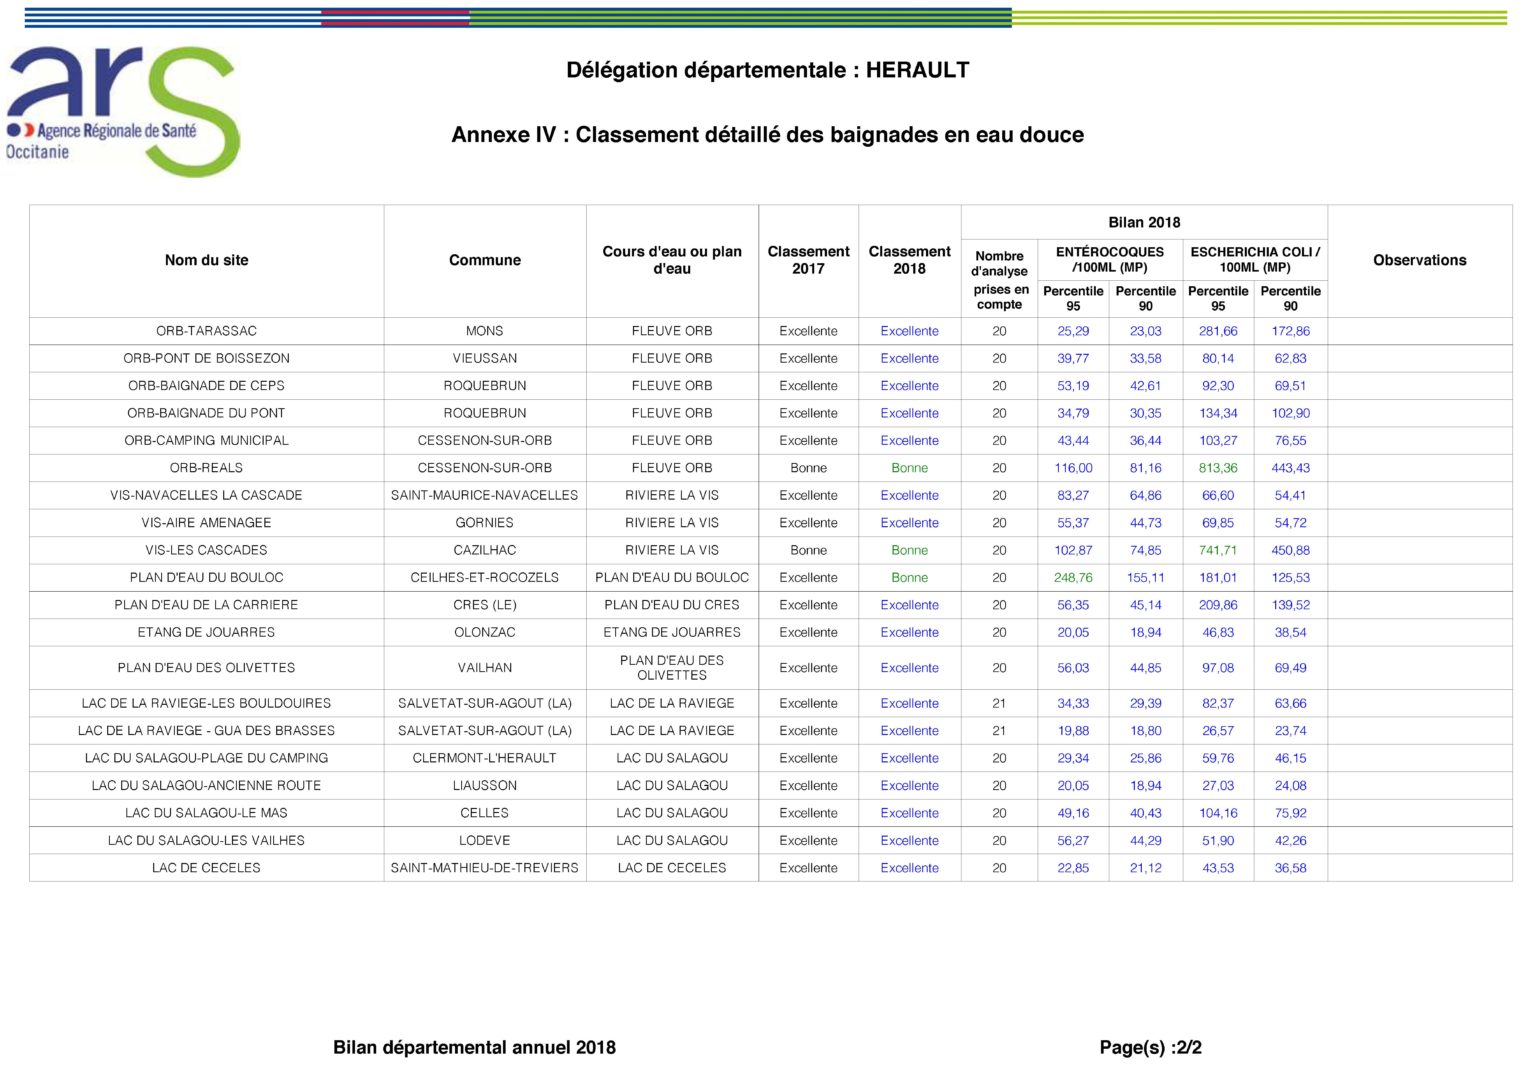Click the commune 'MONS'
This screenshot has height=1086, width=1536.
tap(485, 331)
